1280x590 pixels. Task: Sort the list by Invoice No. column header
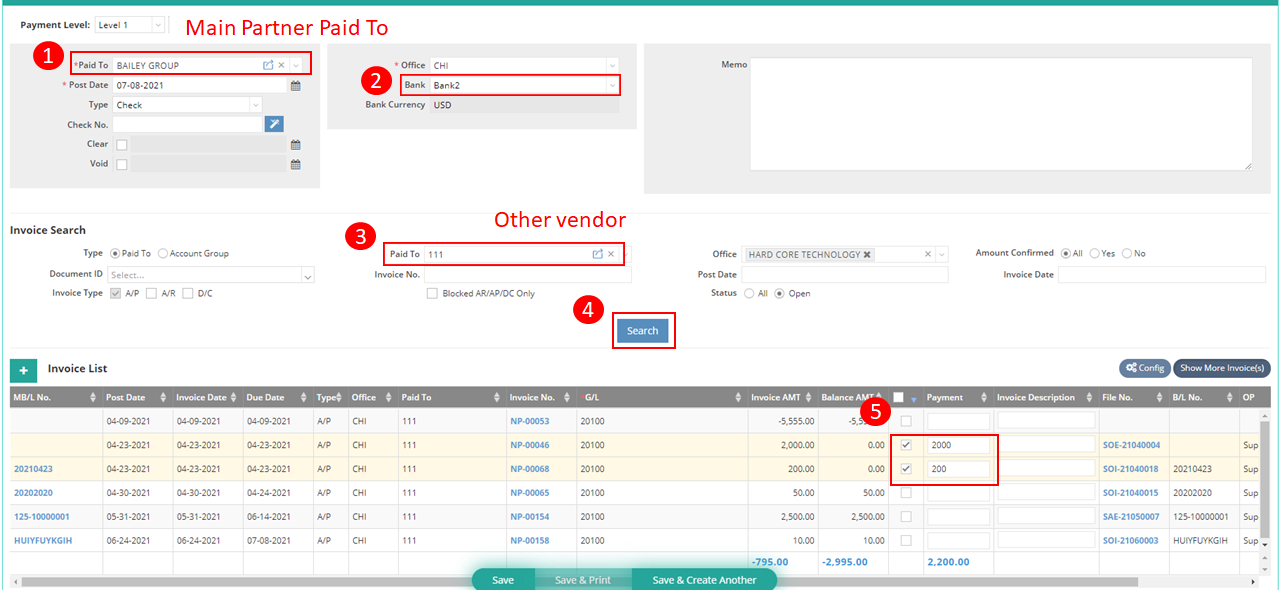click(x=540, y=398)
